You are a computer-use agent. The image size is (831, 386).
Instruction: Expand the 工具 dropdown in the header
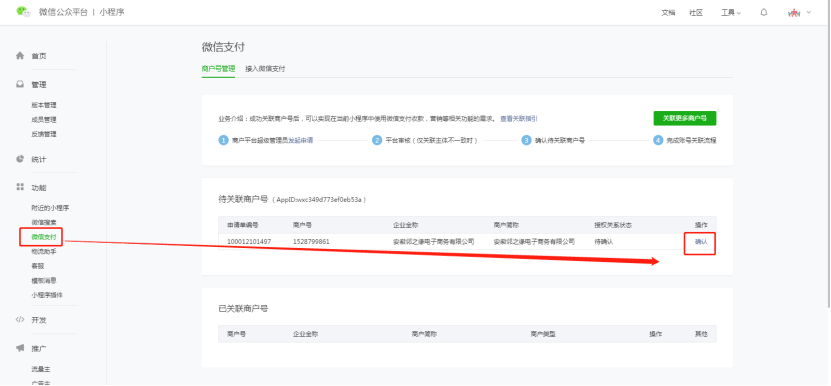coord(731,13)
